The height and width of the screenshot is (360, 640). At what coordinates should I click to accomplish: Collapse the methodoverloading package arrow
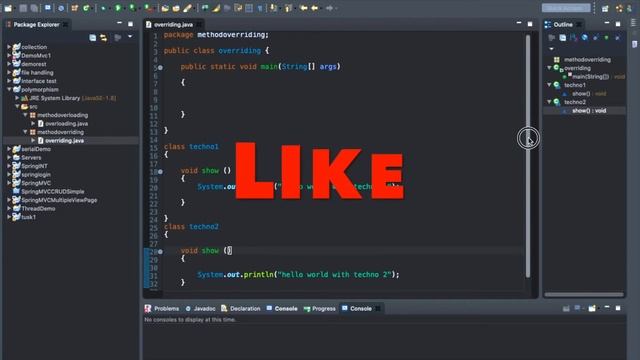click(x=25, y=115)
